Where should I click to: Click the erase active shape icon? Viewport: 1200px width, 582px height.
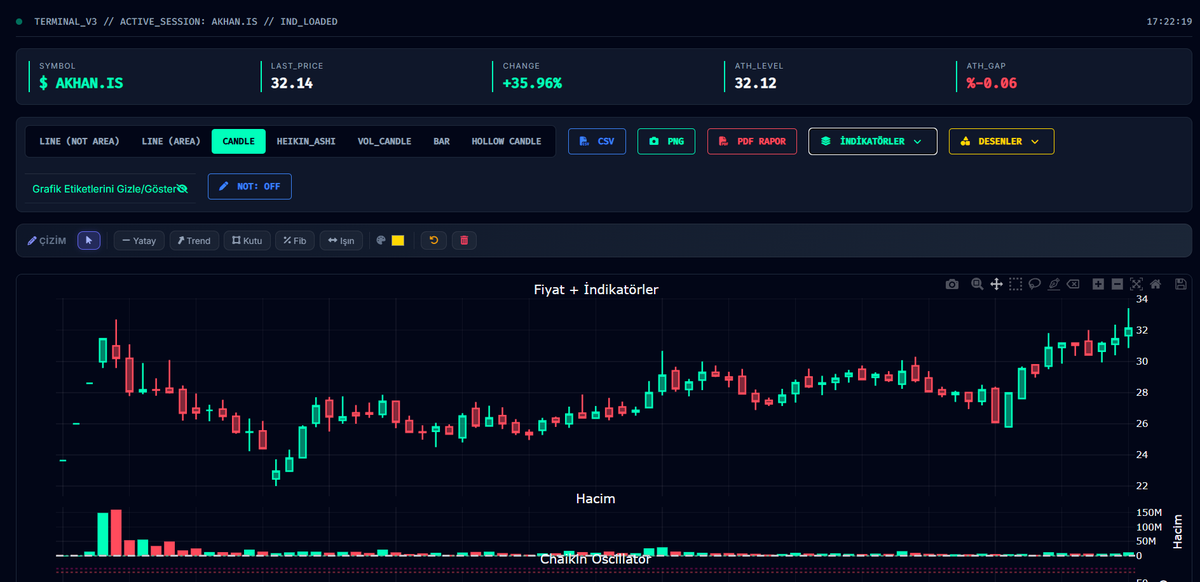1073,285
